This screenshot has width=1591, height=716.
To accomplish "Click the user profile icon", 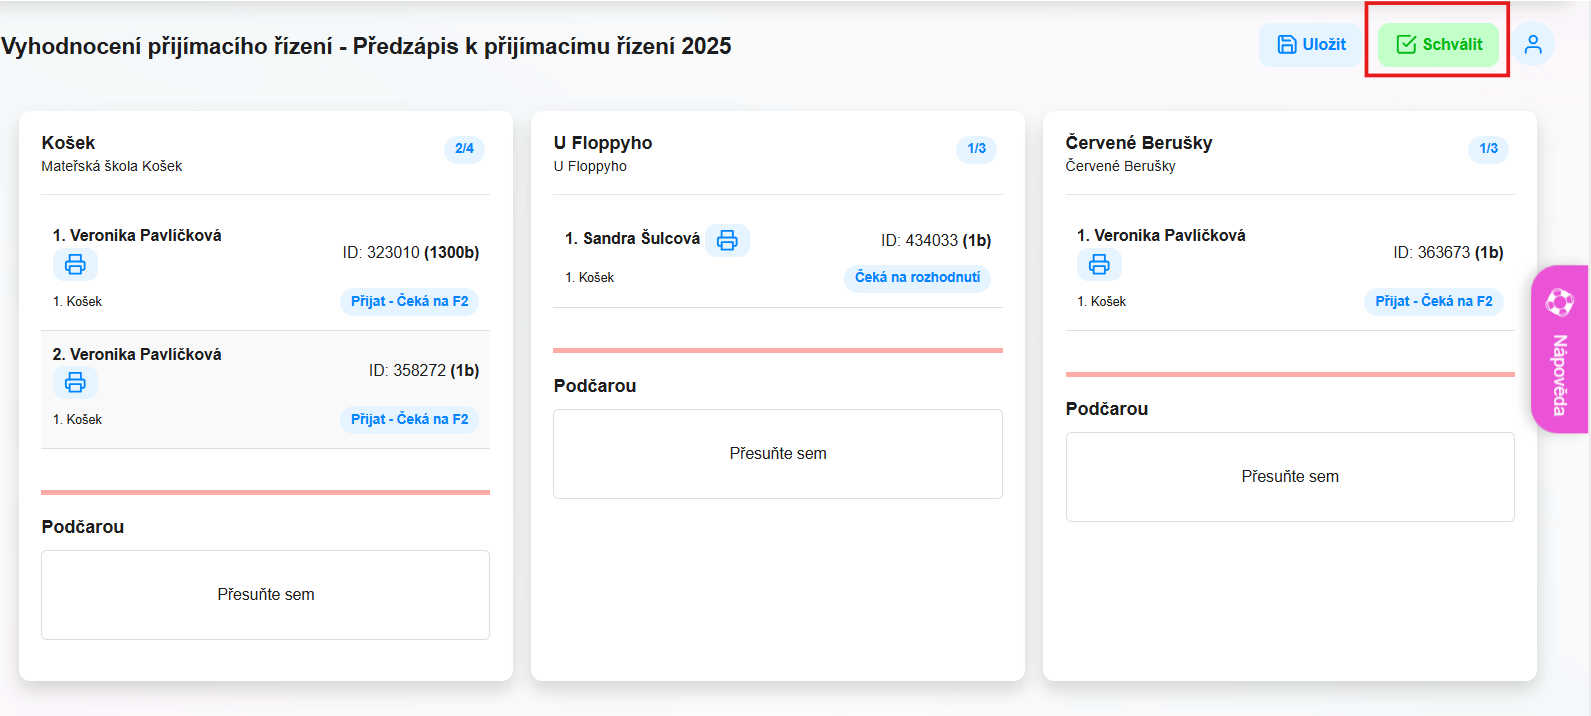I will click(x=1532, y=45).
